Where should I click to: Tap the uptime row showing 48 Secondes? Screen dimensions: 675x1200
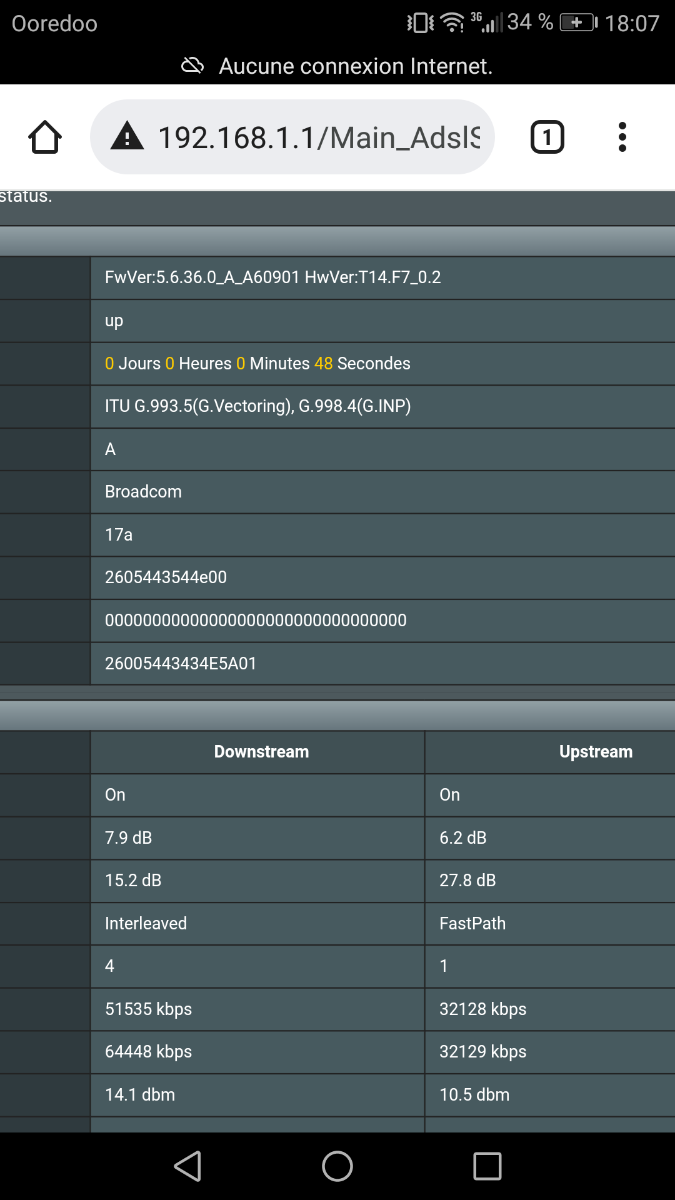click(x=383, y=363)
